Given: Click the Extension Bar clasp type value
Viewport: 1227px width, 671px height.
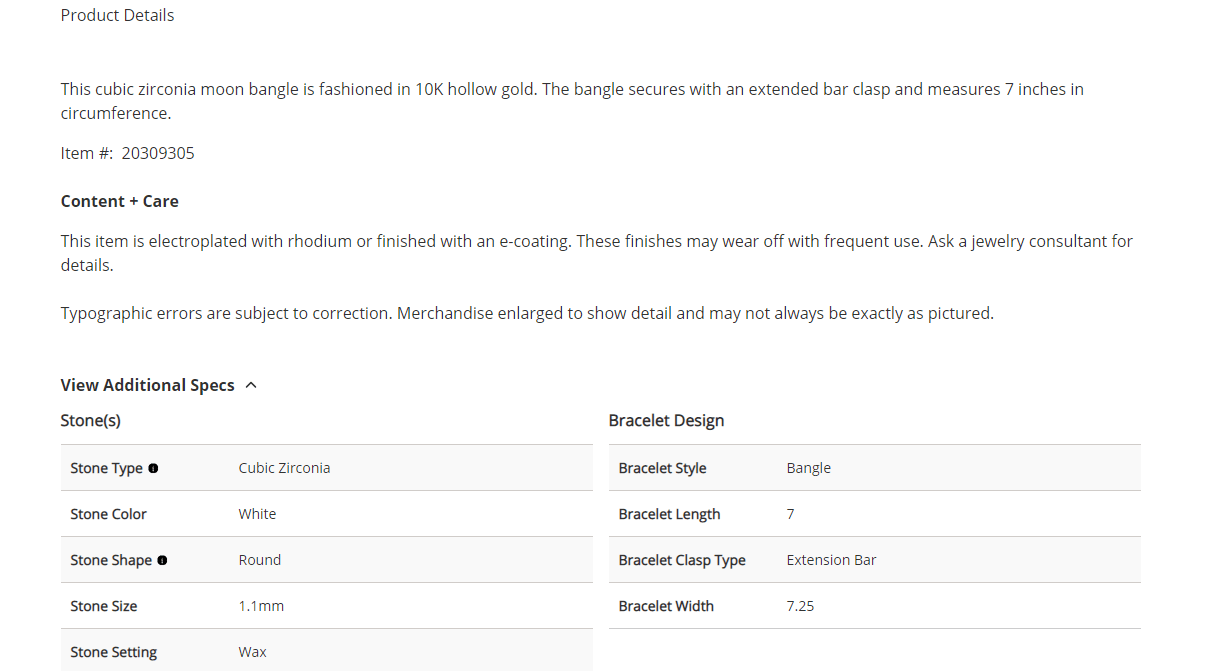Looking at the screenshot, I should (831, 560).
